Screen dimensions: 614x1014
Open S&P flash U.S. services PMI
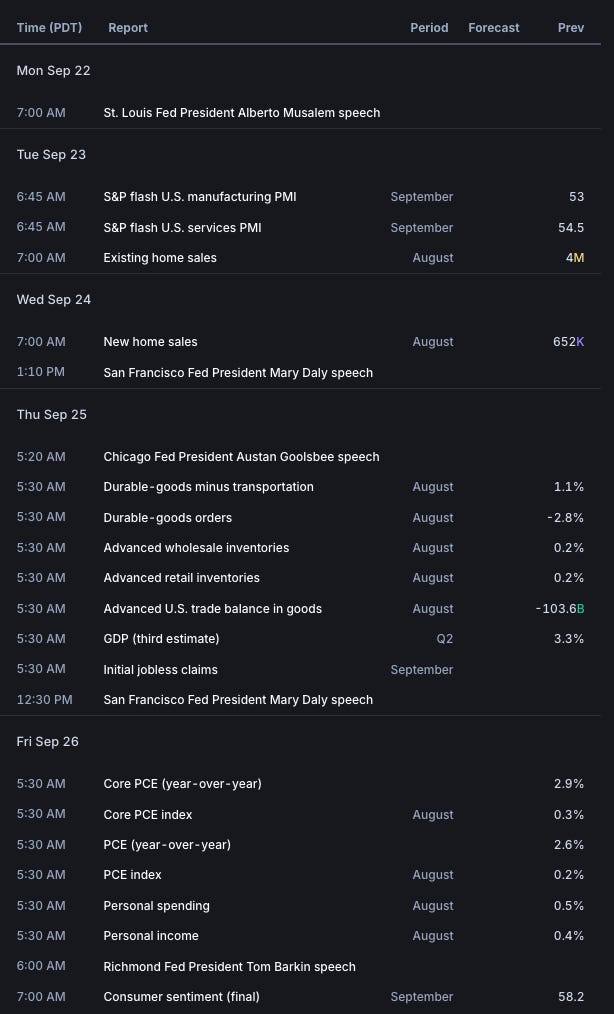182,228
